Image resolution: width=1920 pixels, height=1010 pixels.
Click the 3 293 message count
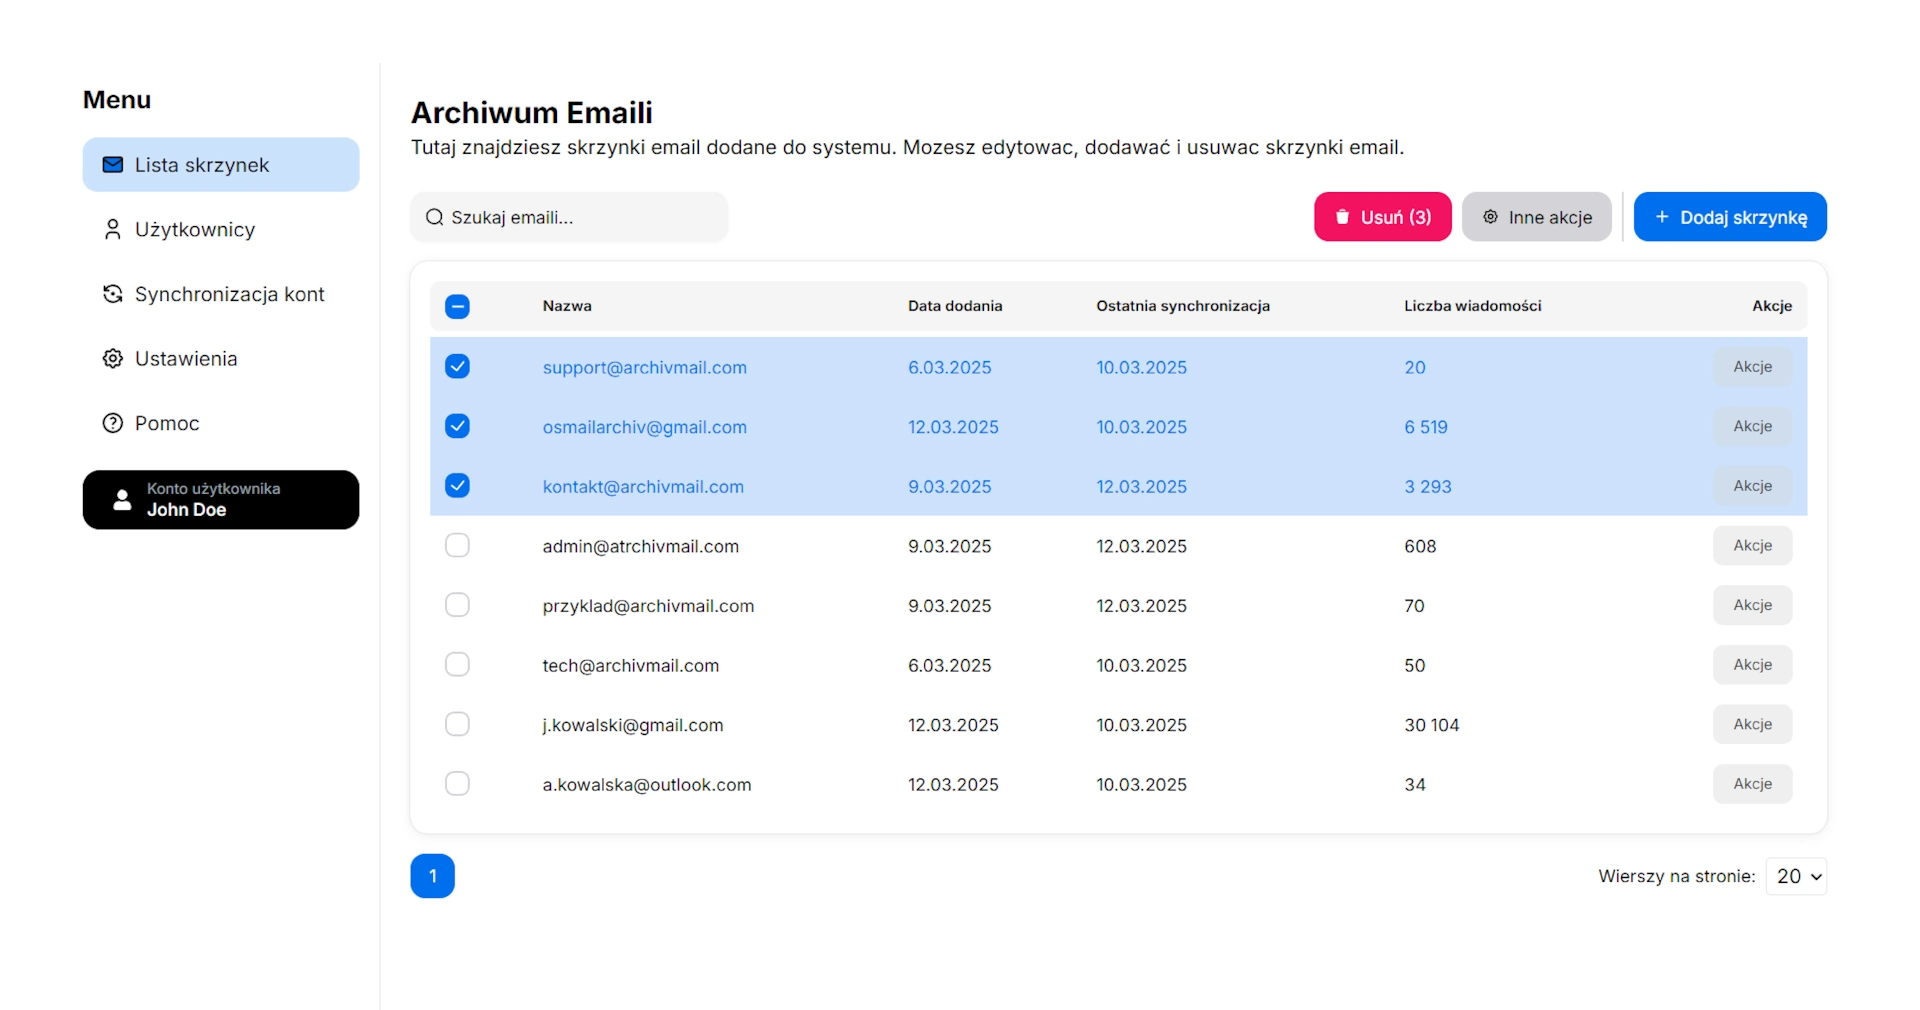(1428, 487)
